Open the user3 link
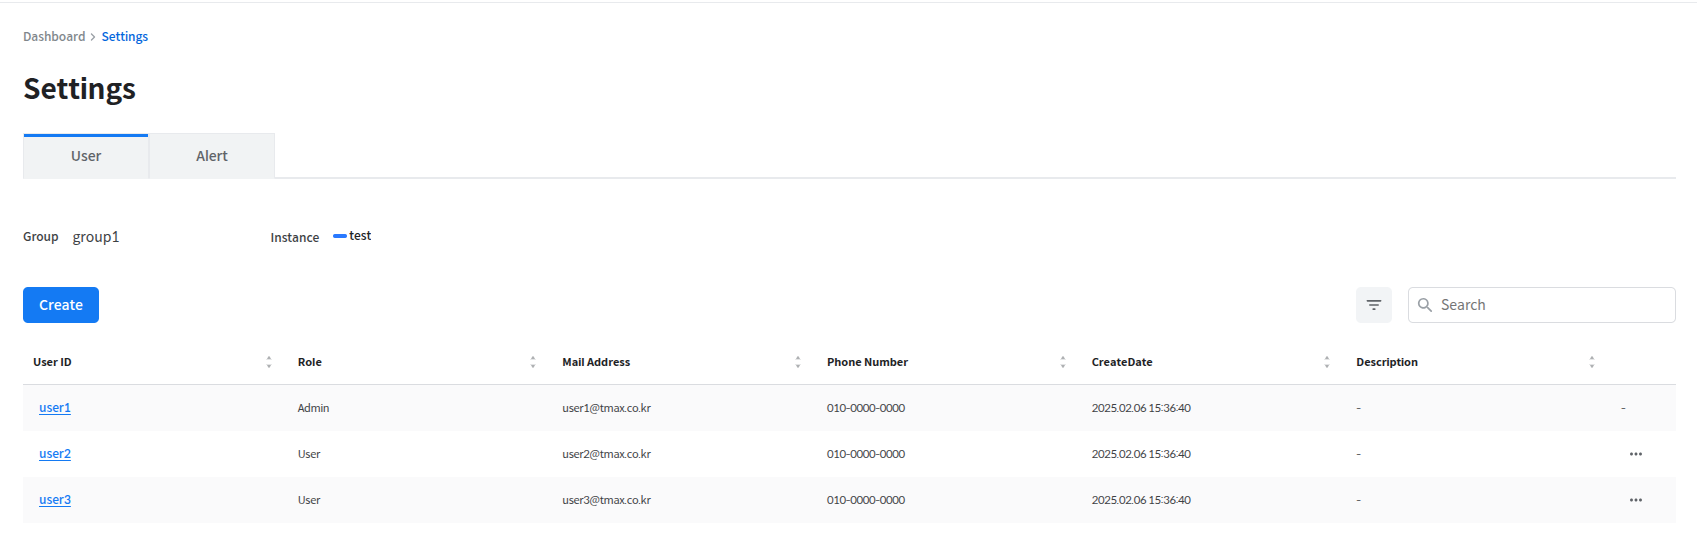 pos(55,500)
